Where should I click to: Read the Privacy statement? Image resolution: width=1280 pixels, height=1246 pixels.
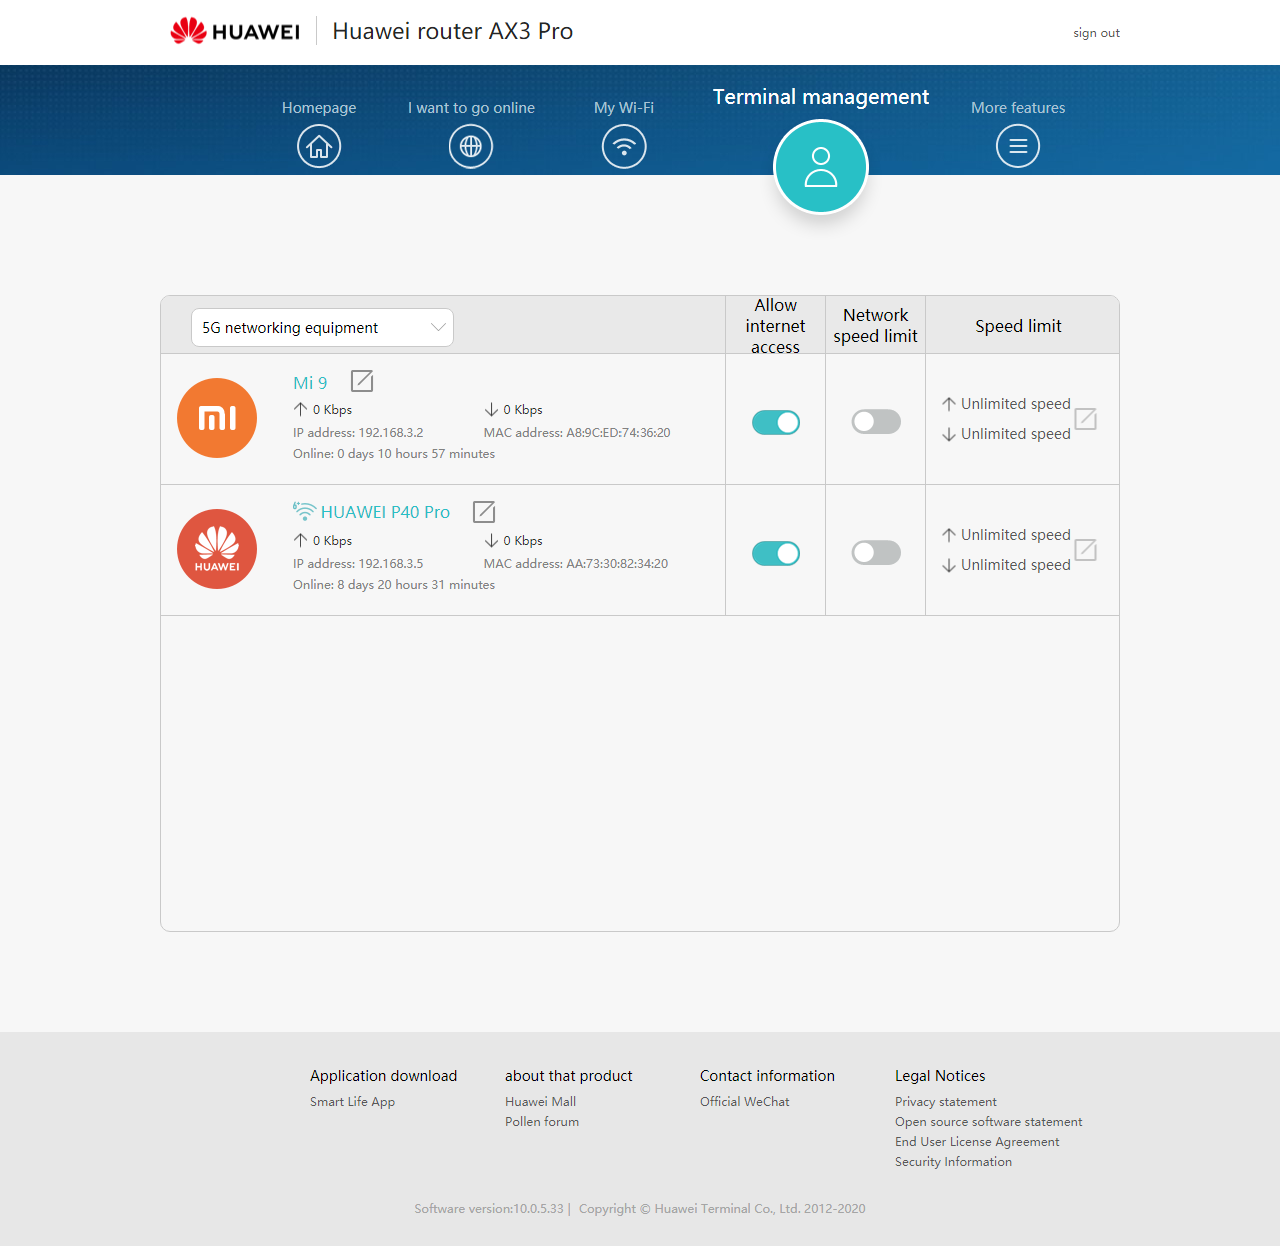point(946,1102)
